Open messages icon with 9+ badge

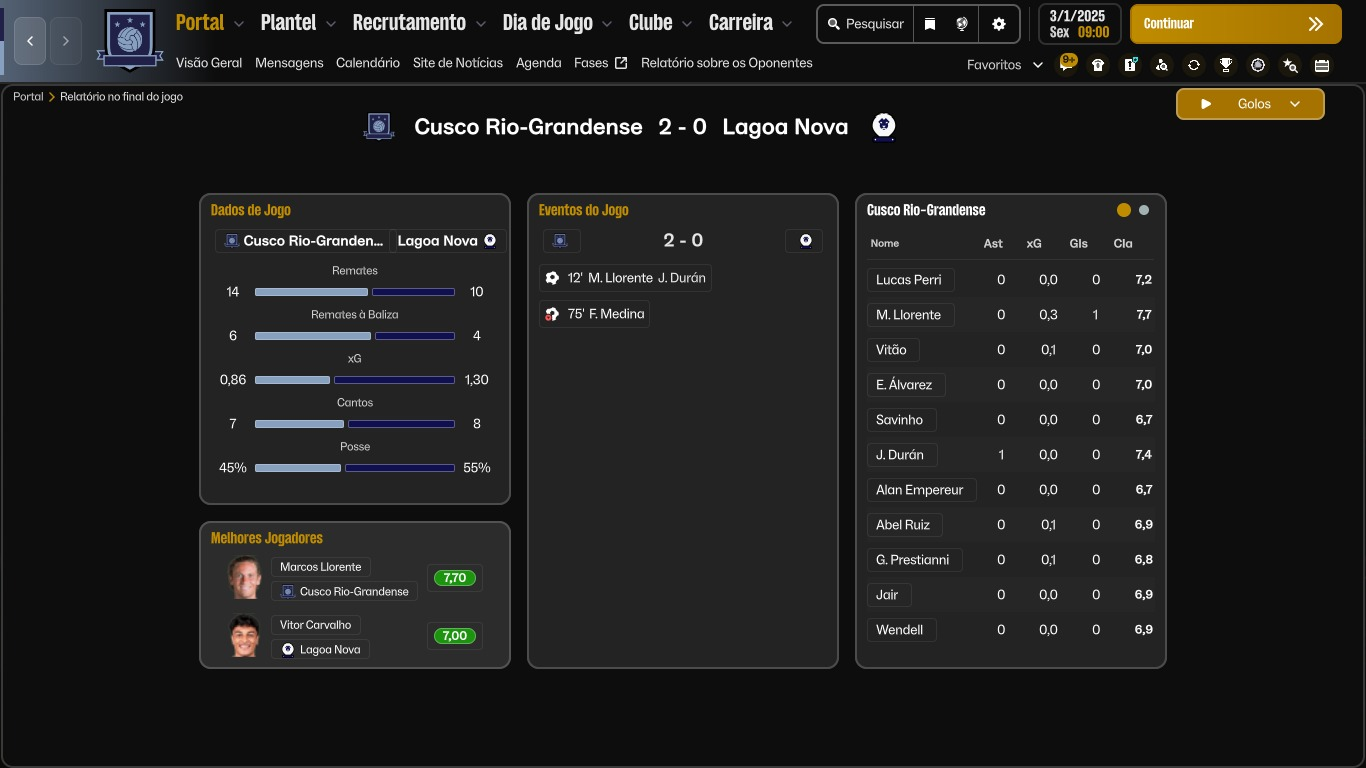(x=1067, y=65)
